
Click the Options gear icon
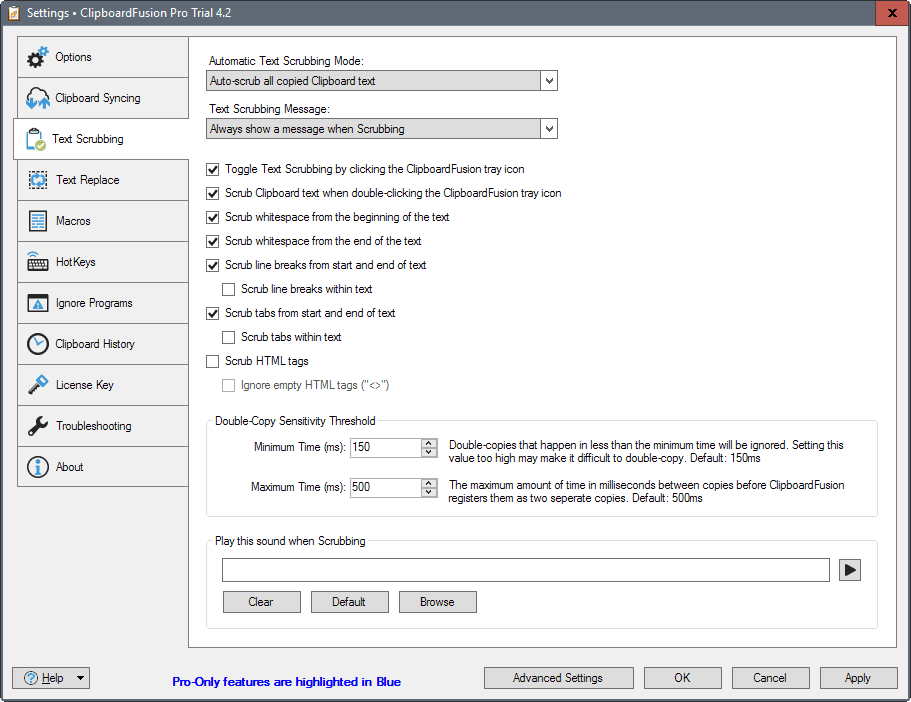click(x=38, y=57)
